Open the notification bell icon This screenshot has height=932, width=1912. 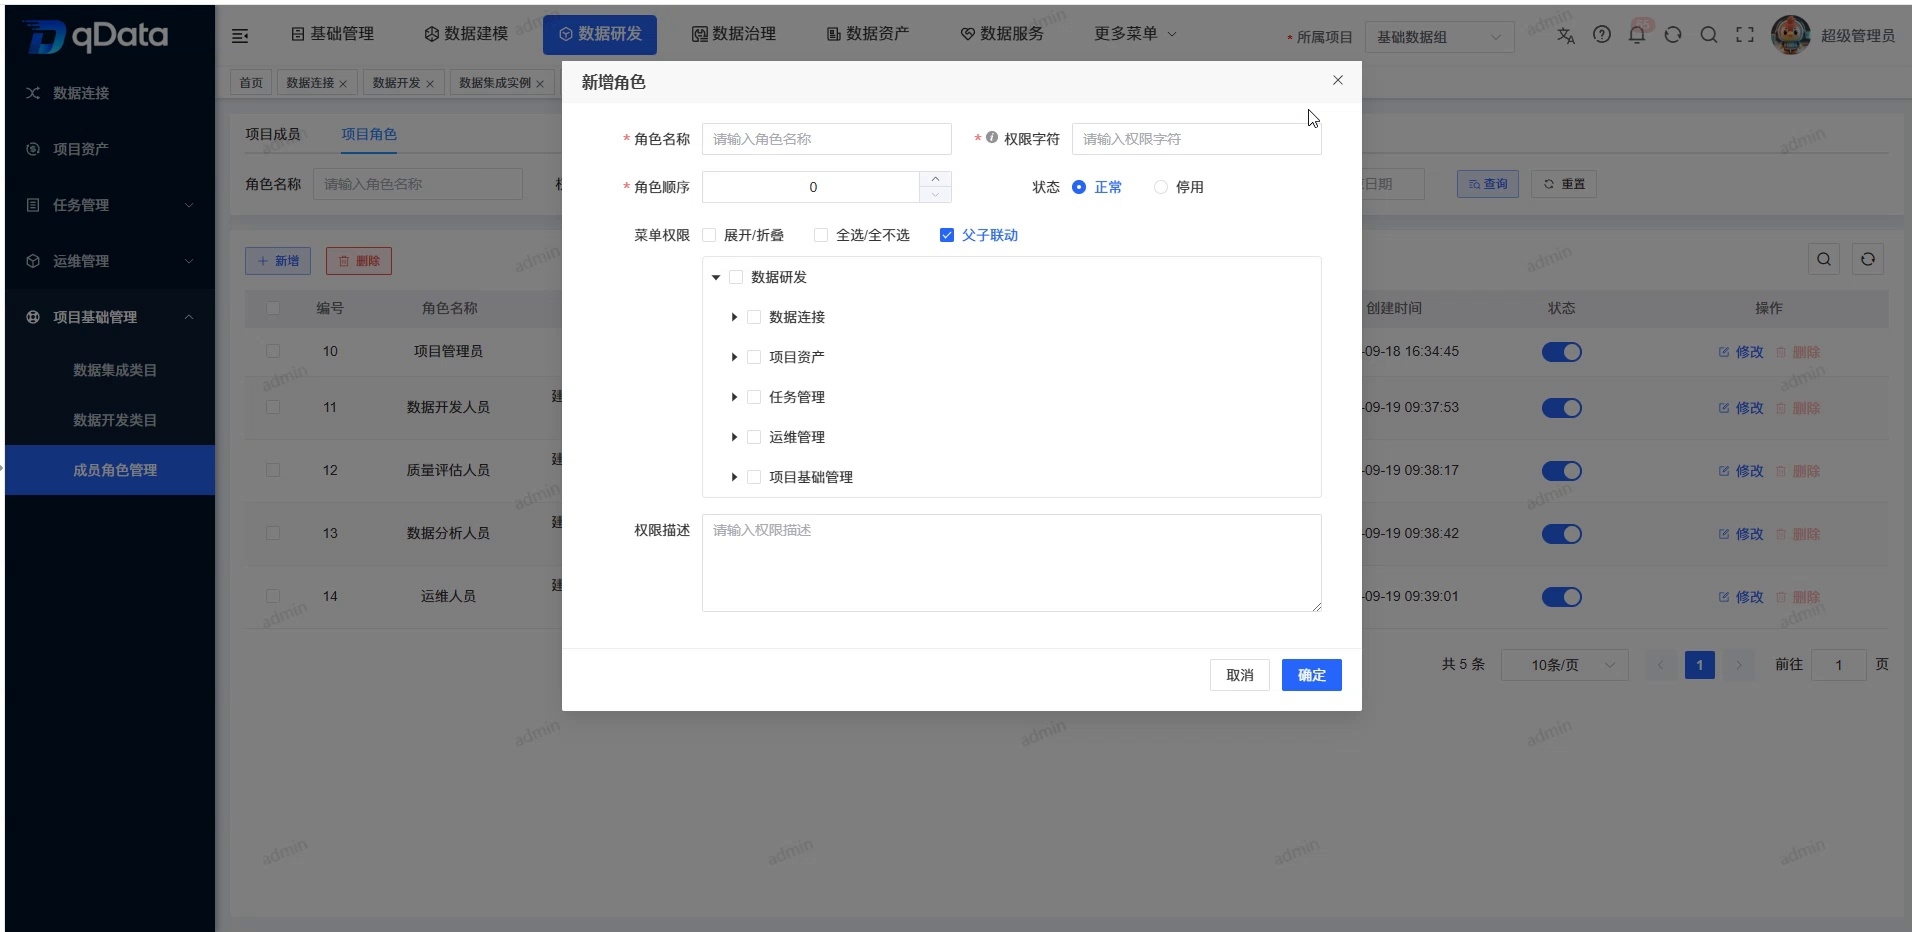pyautogui.click(x=1637, y=35)
